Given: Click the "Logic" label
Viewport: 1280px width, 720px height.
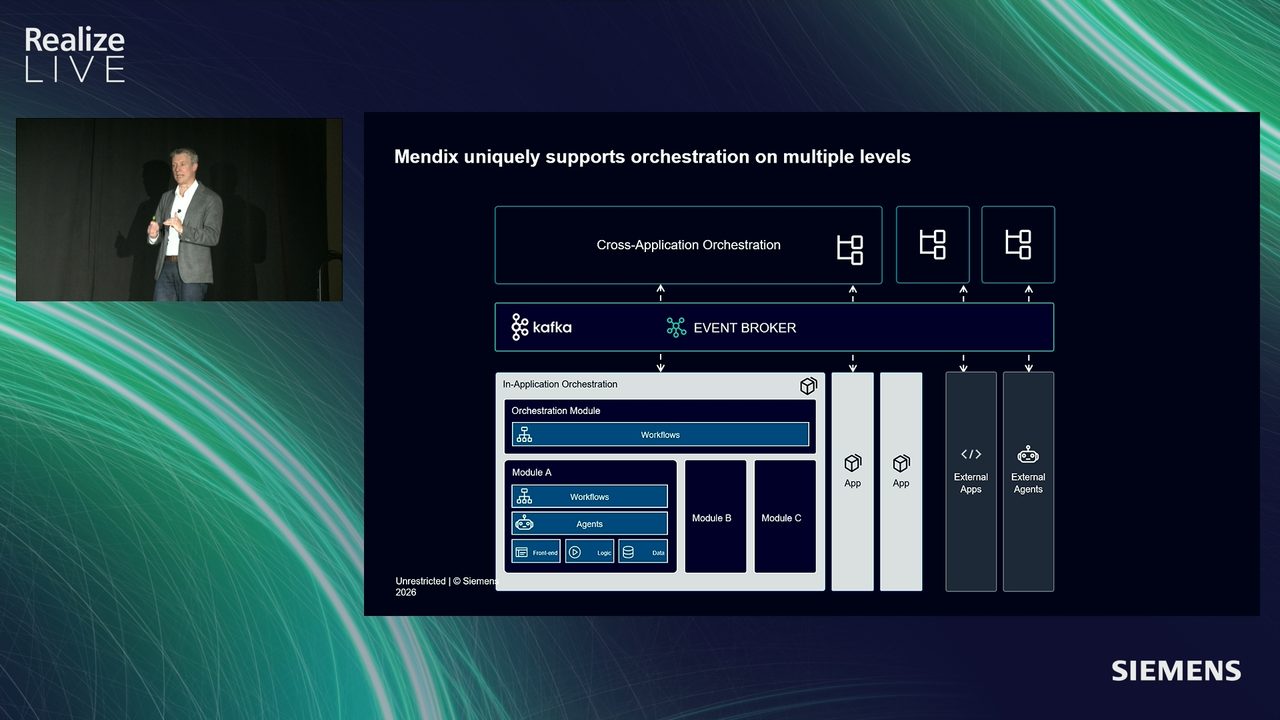Looking at the screenshot, I should tap(604, 553).
